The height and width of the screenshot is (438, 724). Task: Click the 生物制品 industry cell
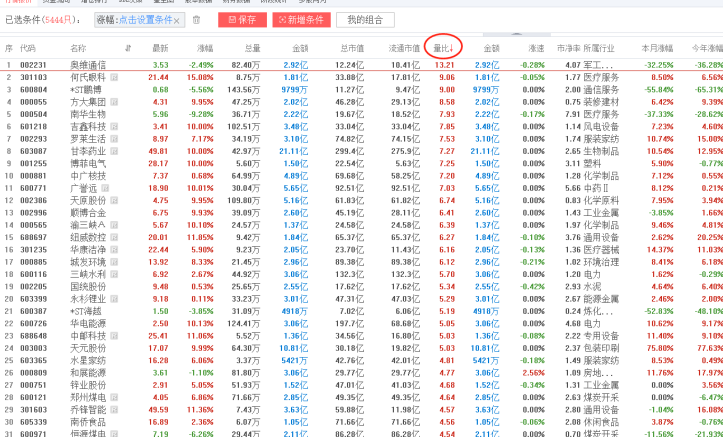pyautogui.click(x=601, y=151)
